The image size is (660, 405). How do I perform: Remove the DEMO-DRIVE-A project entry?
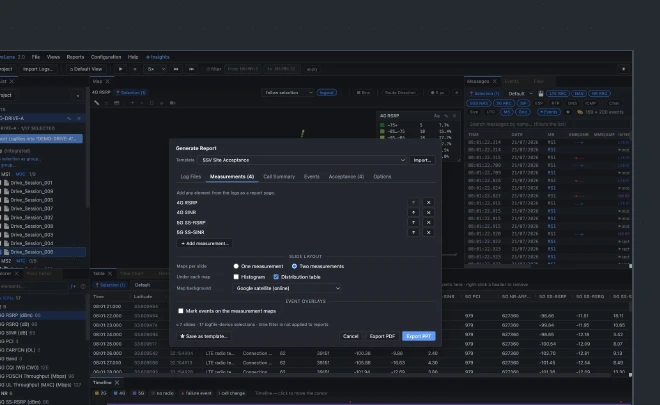(79, 119)
